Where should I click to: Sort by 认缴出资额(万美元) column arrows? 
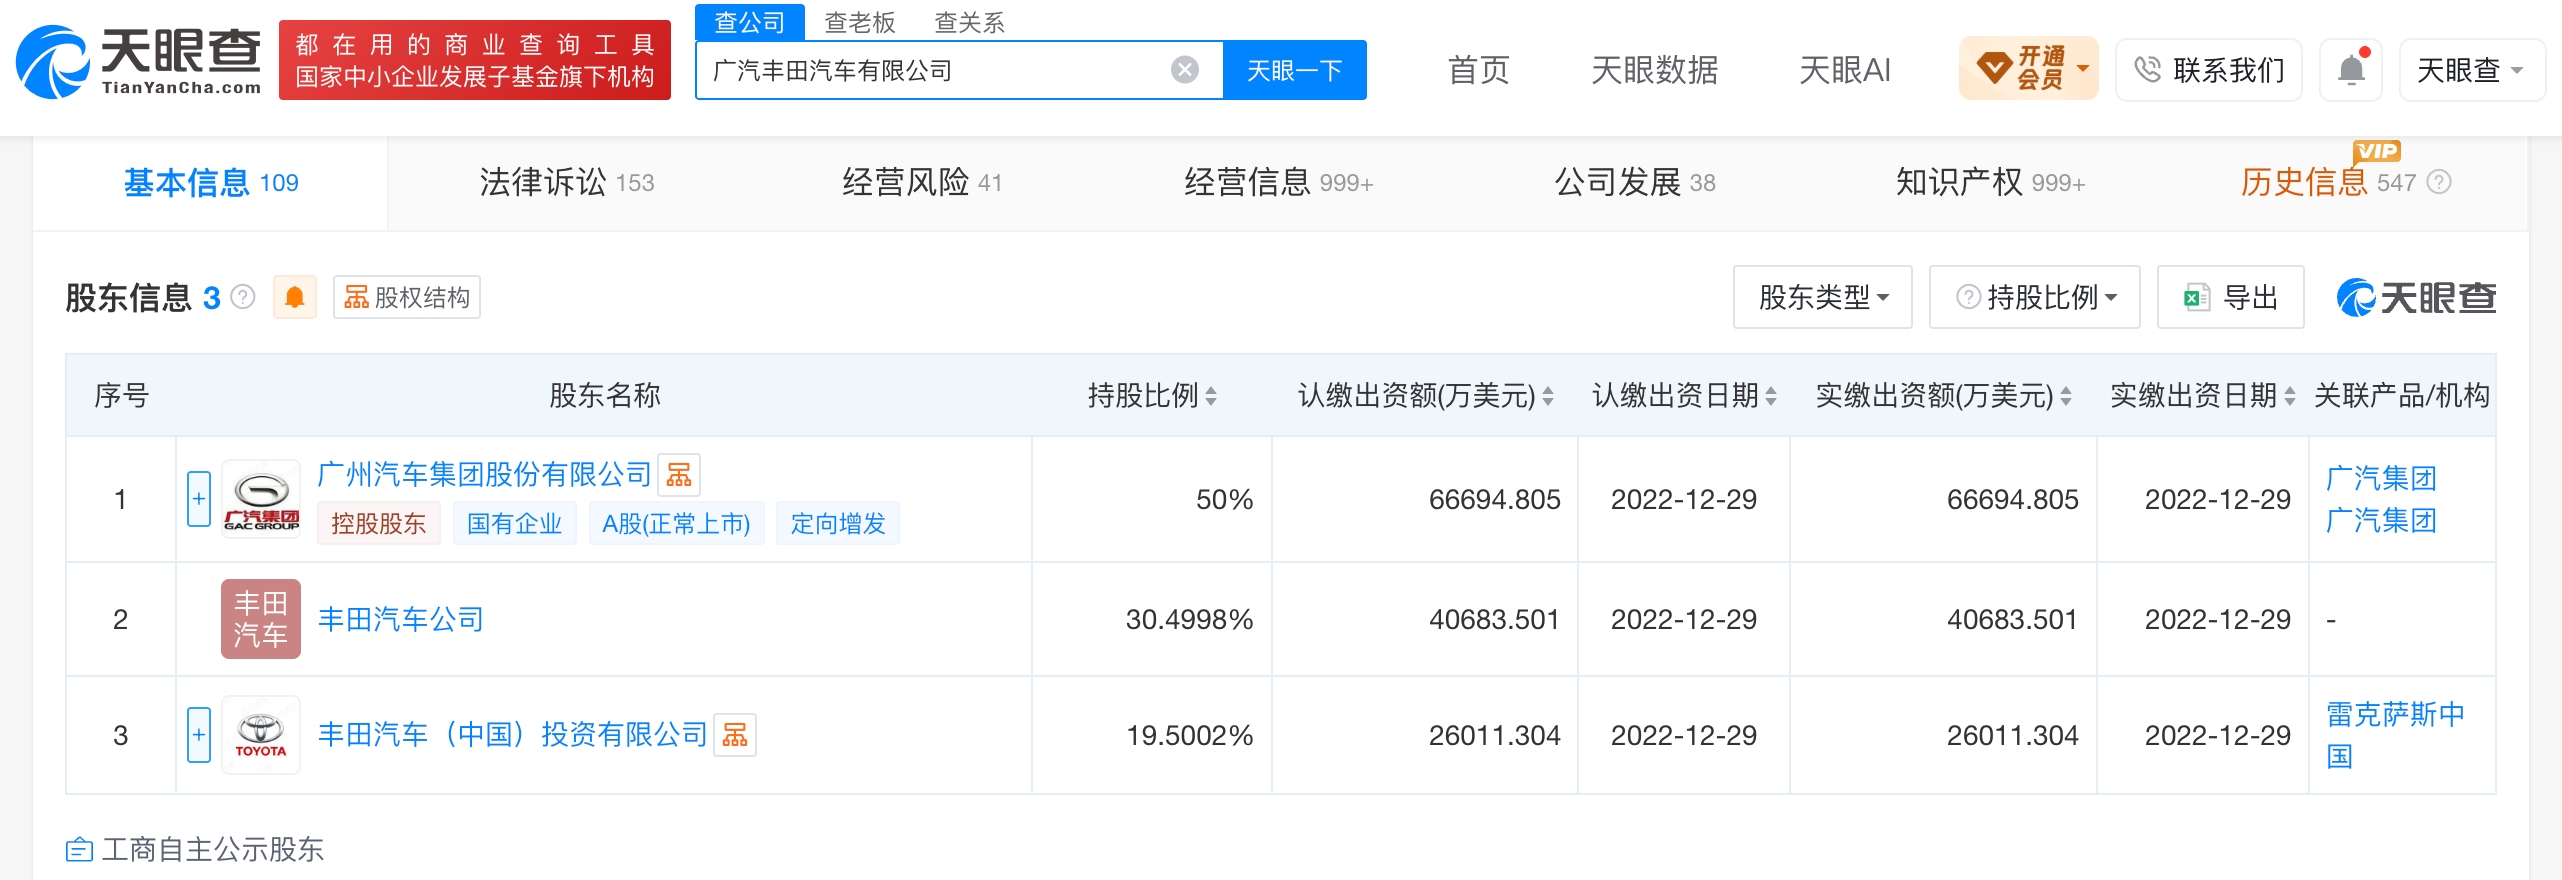coord(1548,396)
